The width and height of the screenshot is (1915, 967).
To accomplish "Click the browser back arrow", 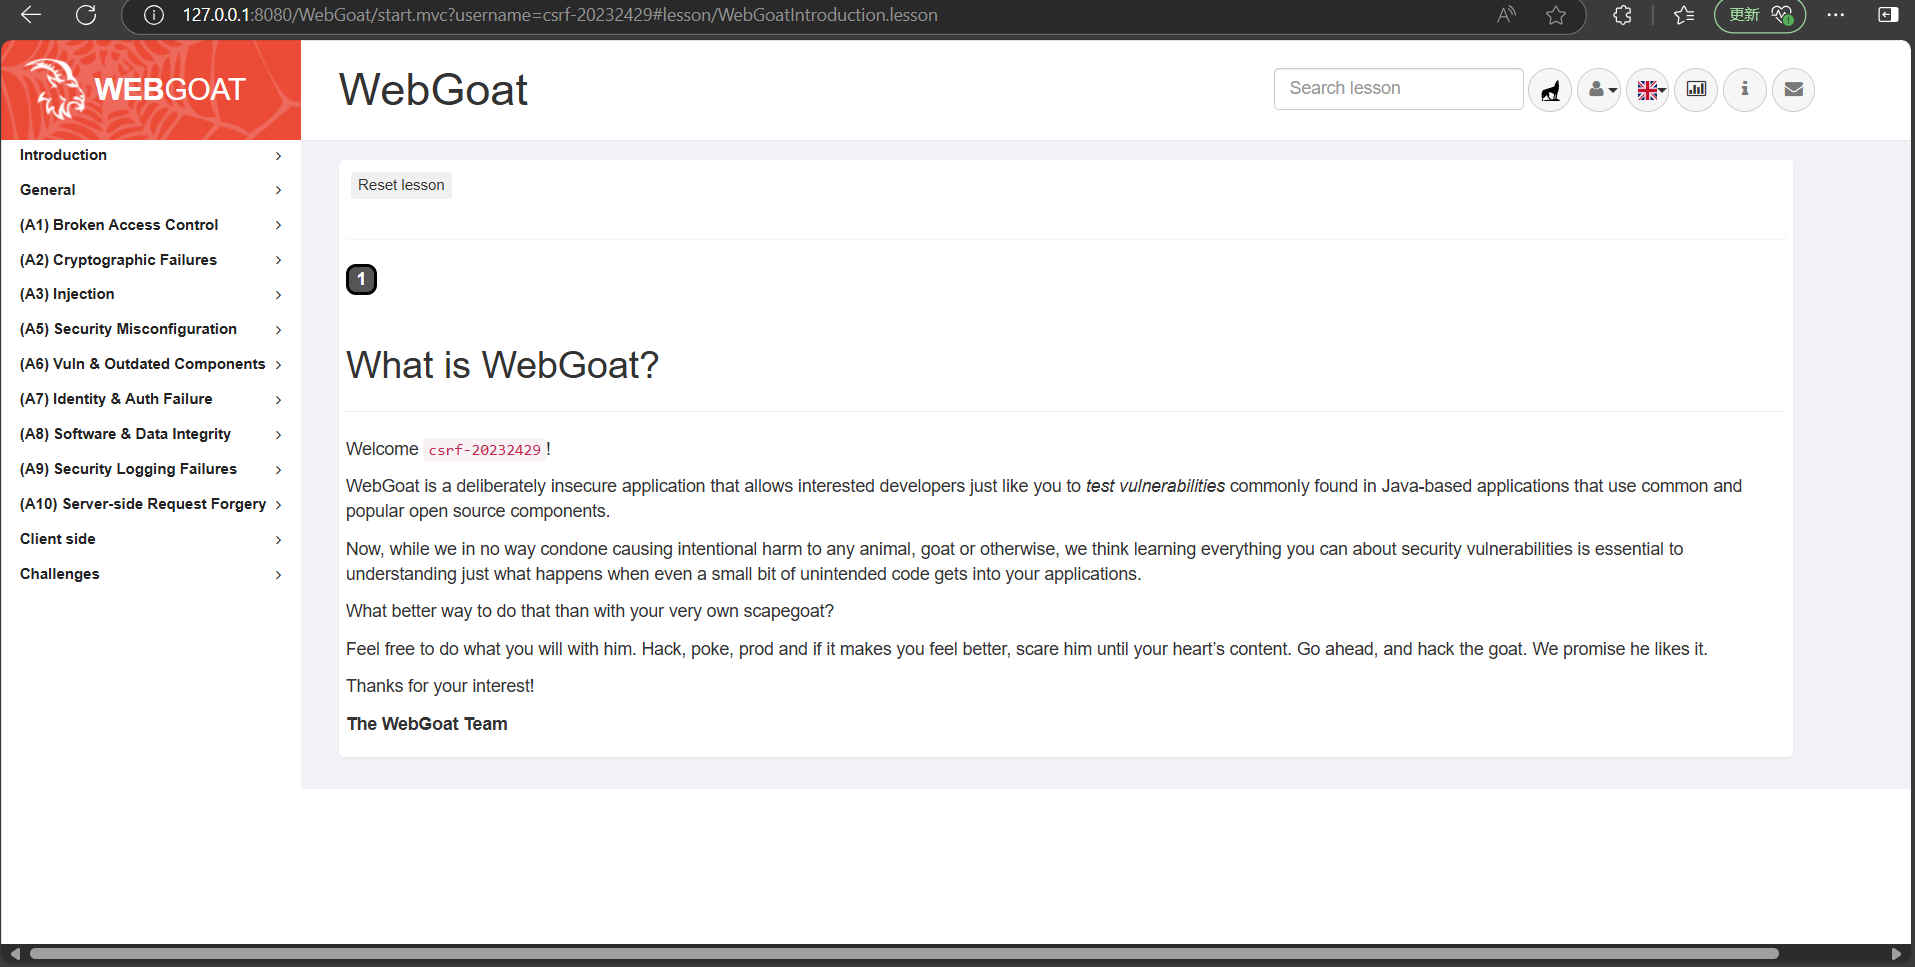I will 31,15.
